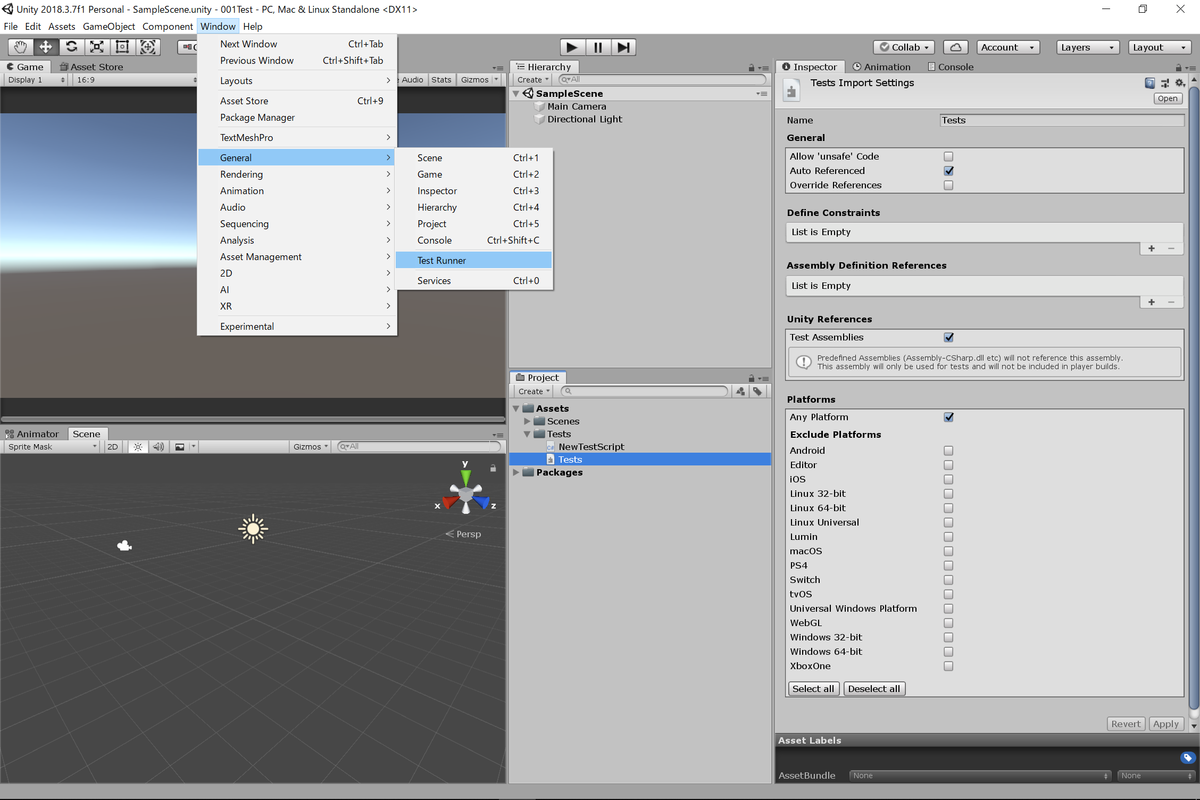This screenshot has width=1200, height=800.
Task: Toggle 2D scene view mode
Action: point(113,447)
